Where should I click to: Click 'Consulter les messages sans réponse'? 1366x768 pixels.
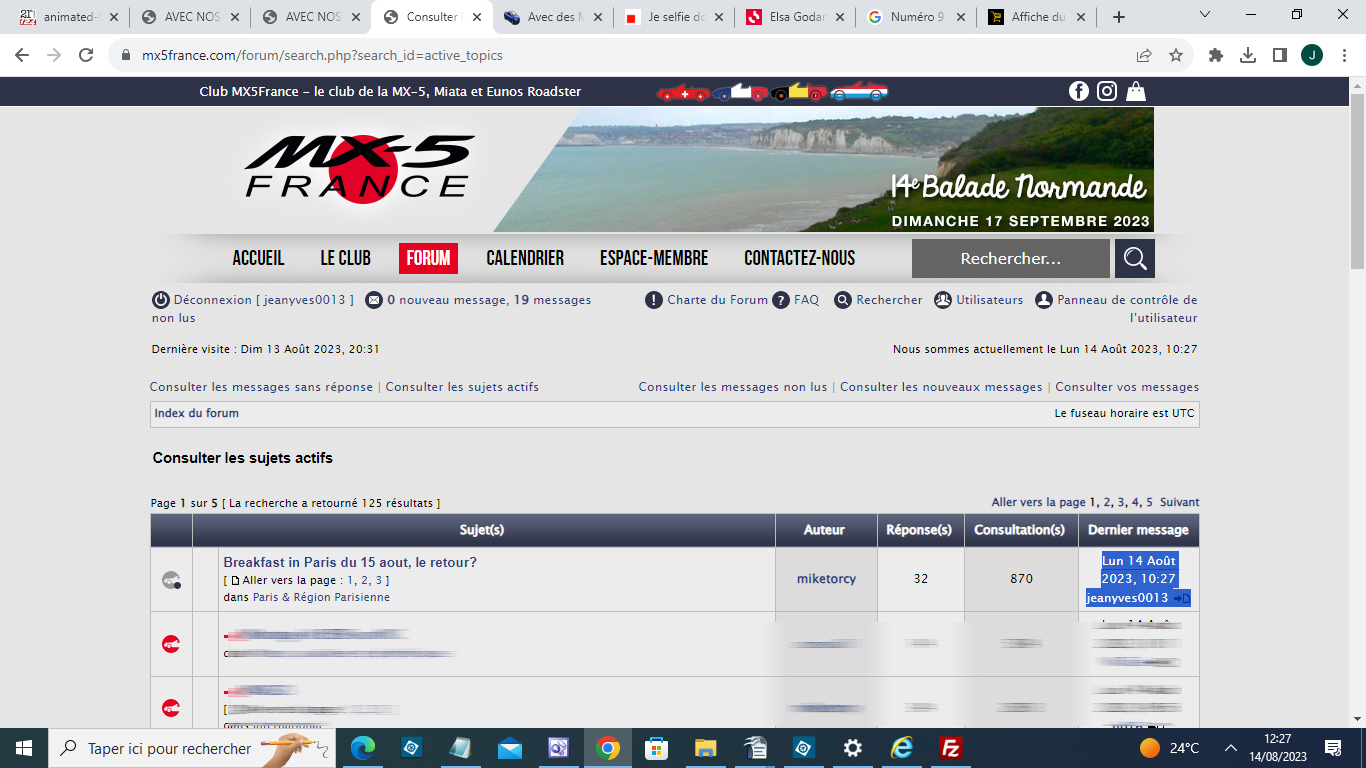point(261,387)
